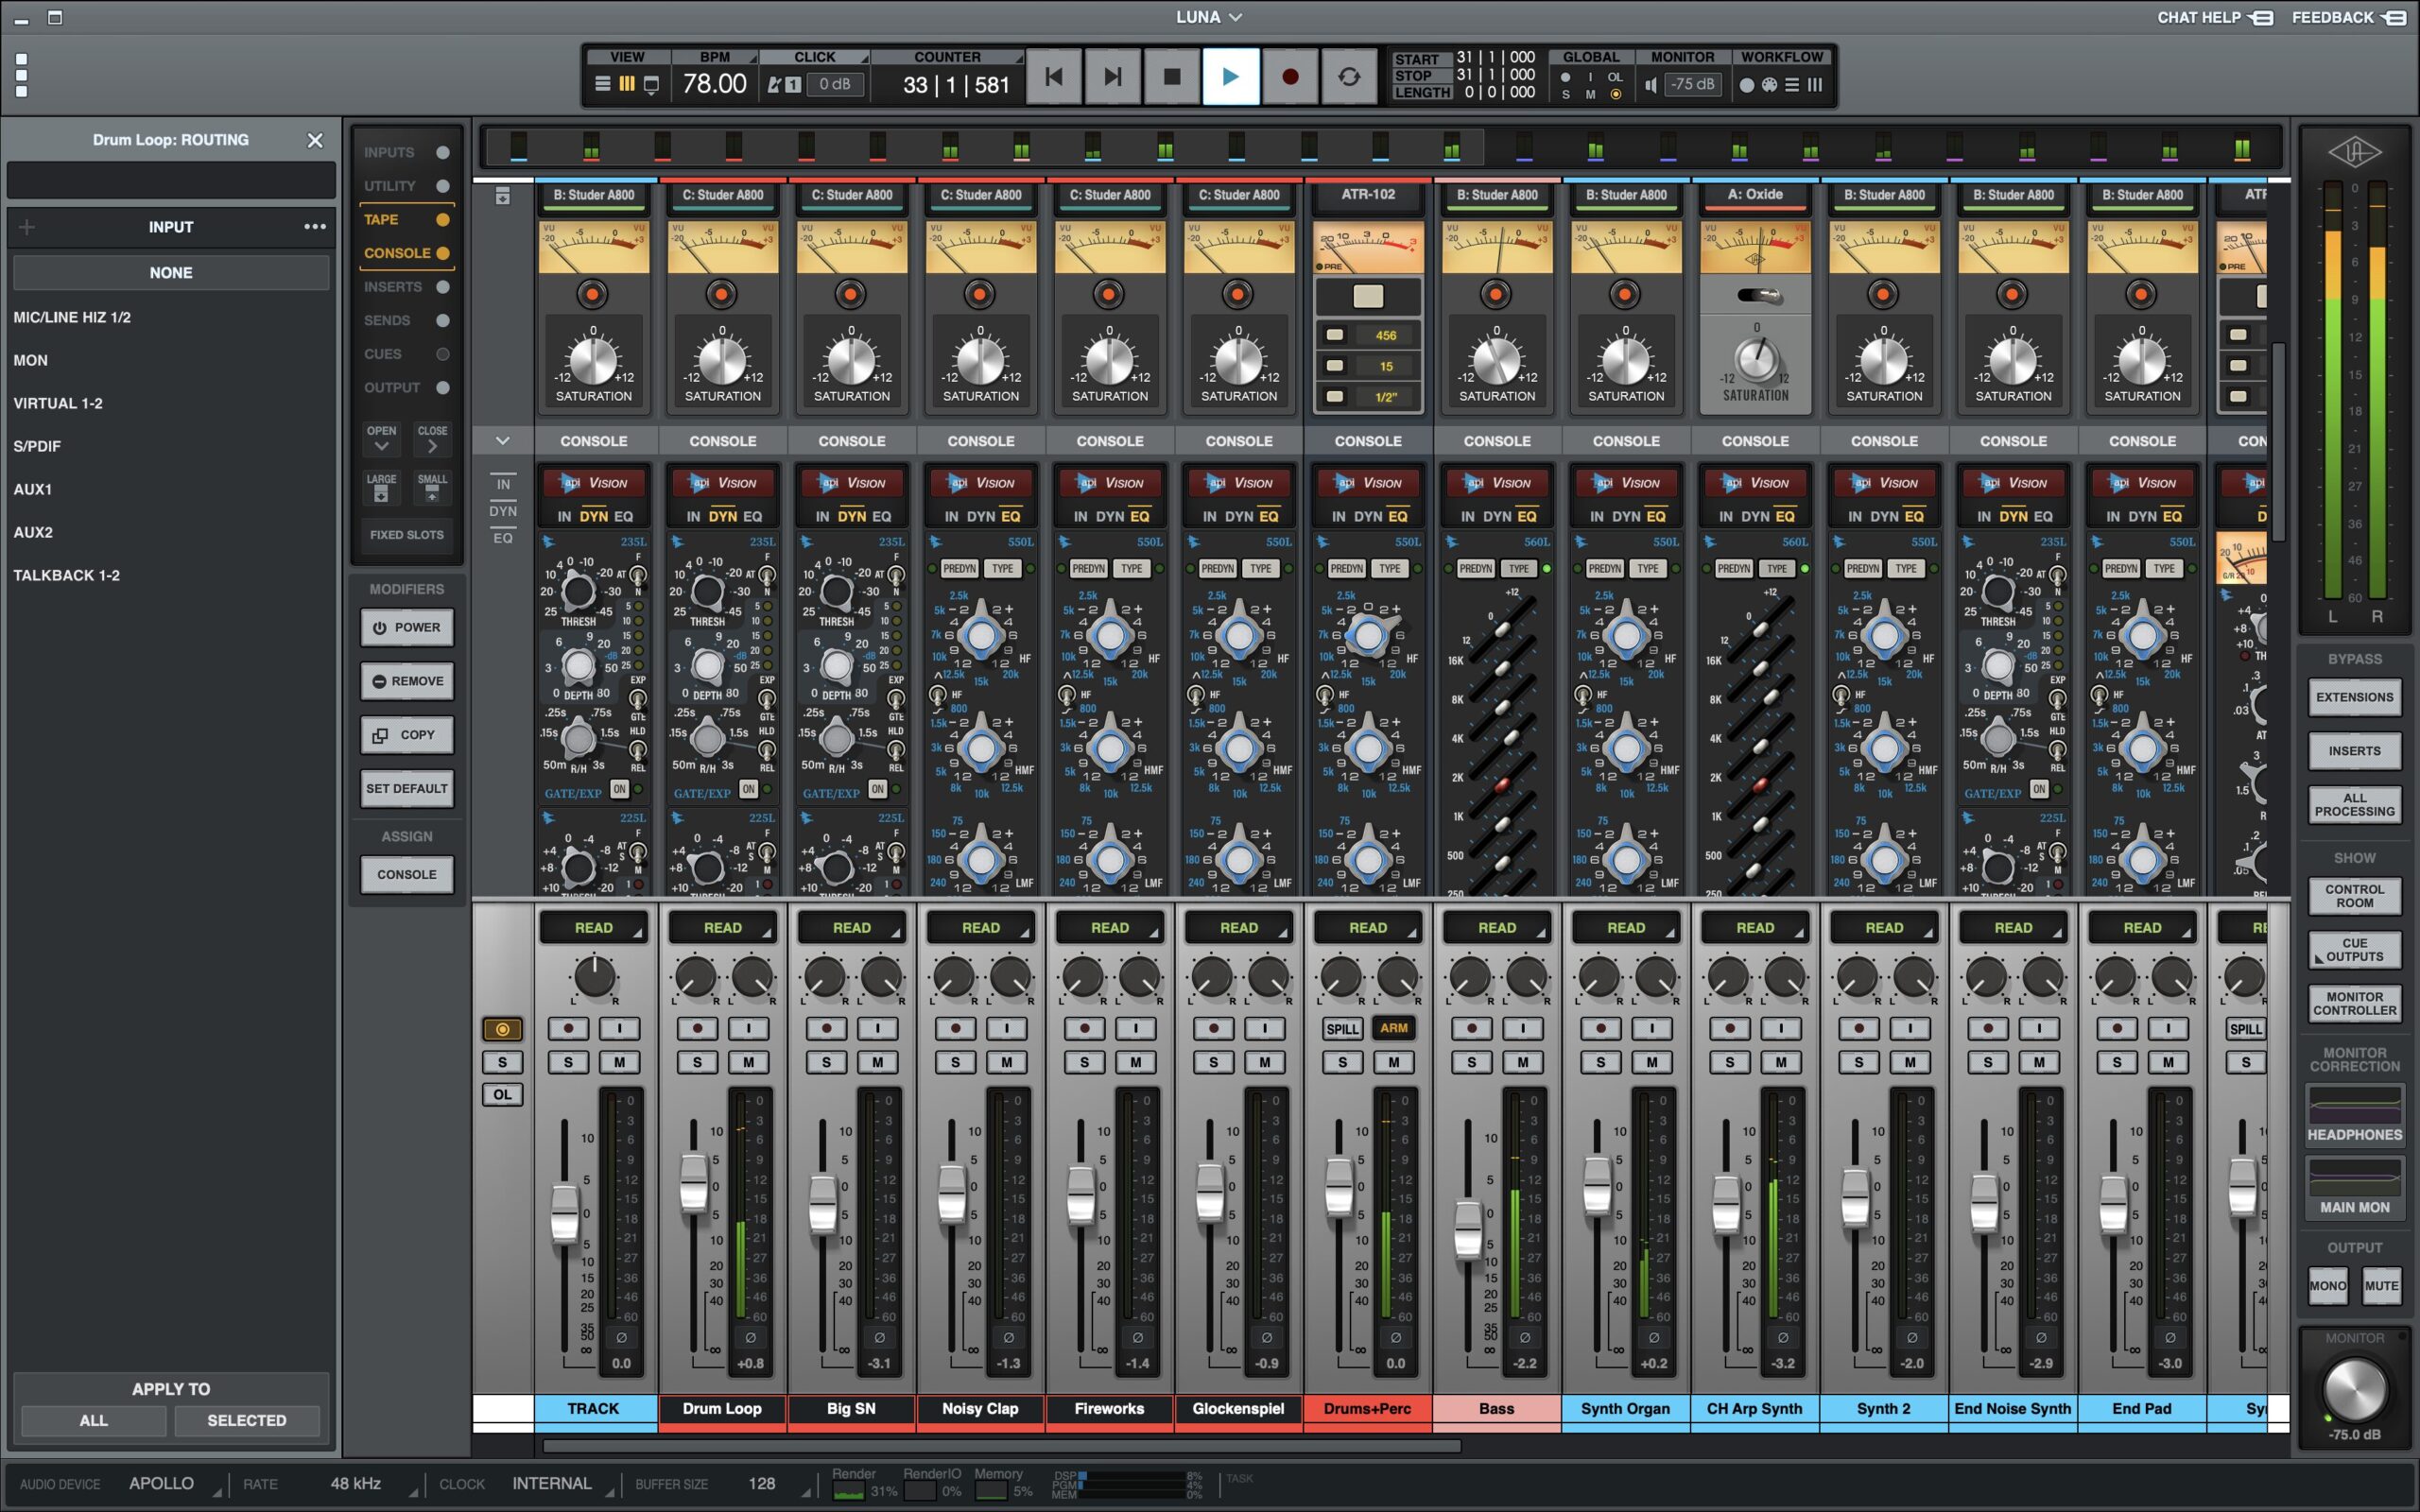The image size is (2420, 1512).
Task: Click the Synth Organ volume fader
Action: coord(1597,1185)
